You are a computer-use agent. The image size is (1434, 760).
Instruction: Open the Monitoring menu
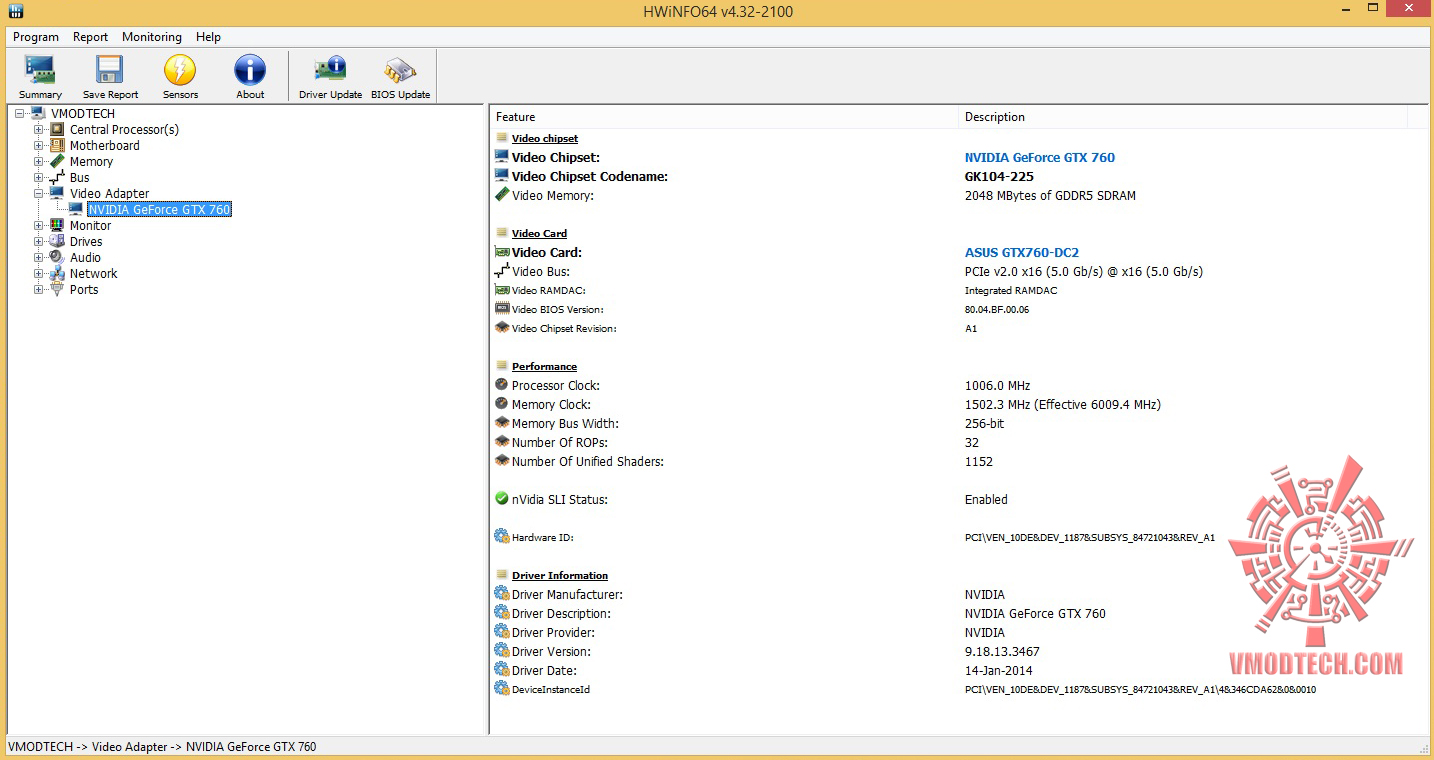152,37
